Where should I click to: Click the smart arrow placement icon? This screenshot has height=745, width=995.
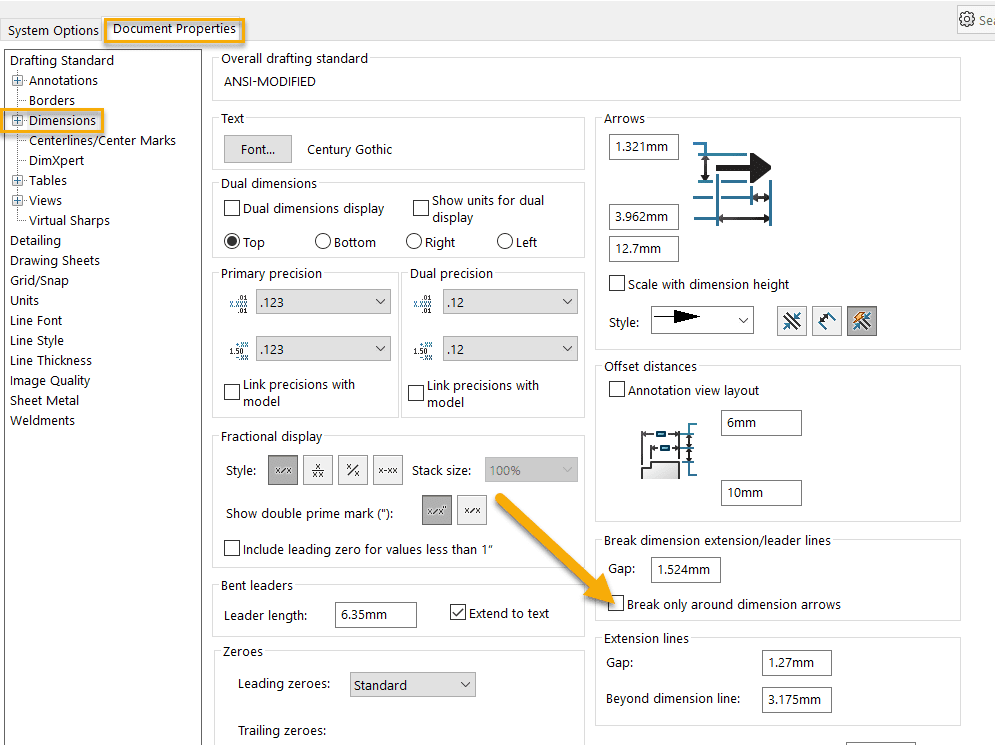tap(862, 321)
